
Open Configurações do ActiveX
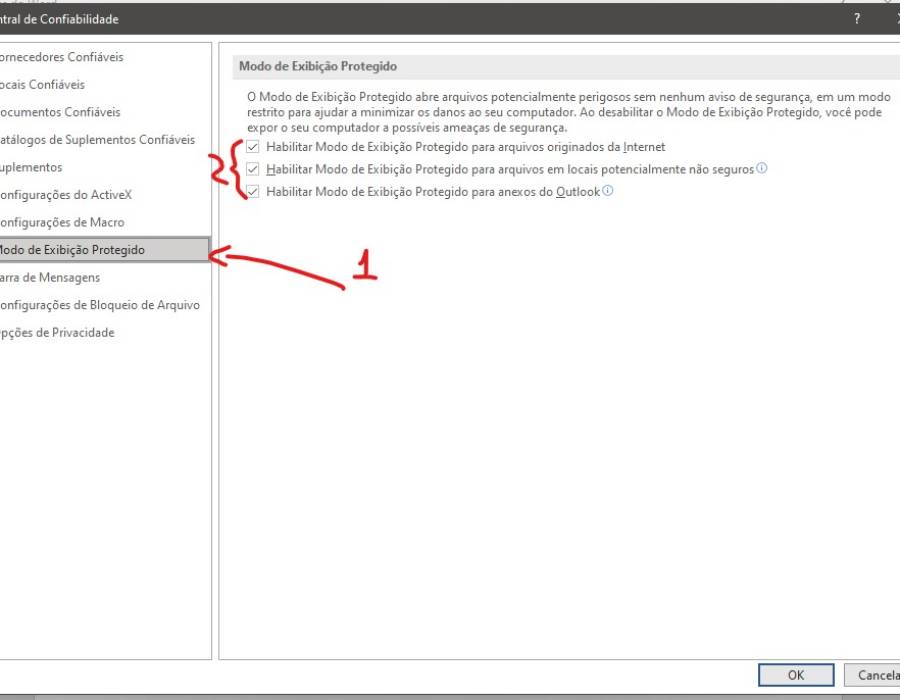66,195
